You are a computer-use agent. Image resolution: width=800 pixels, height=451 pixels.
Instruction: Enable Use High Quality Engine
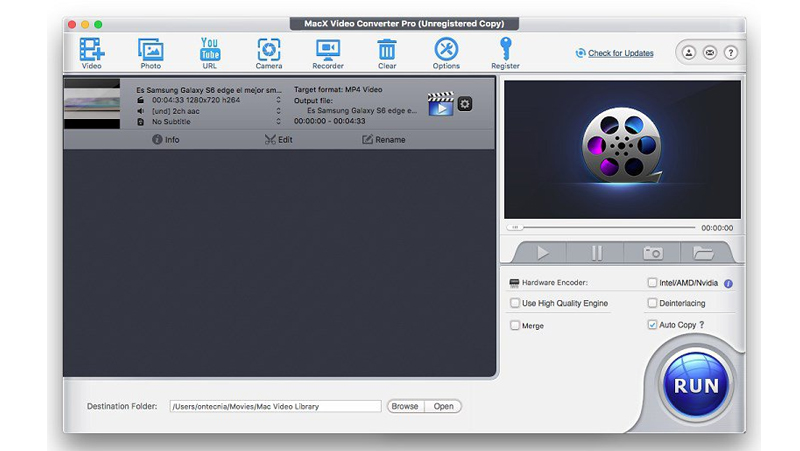[x=515, y=303]
